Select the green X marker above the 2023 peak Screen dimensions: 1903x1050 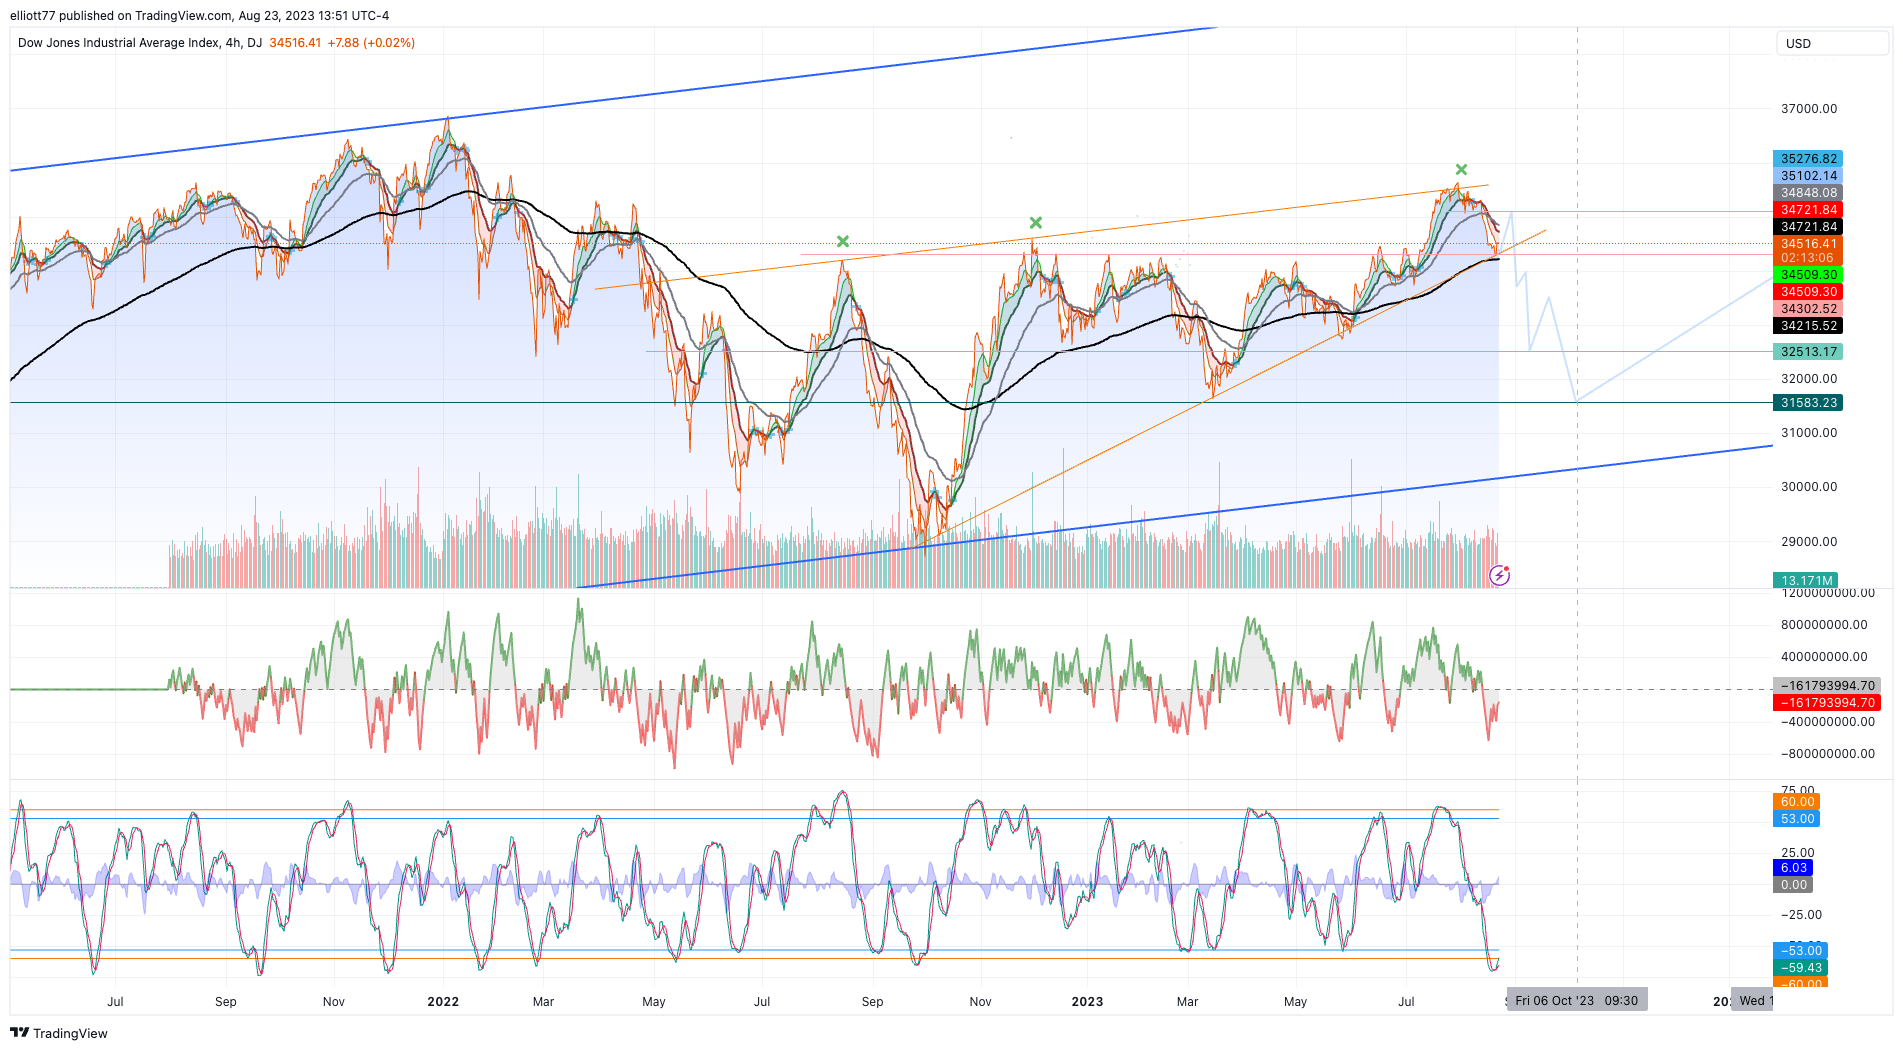click(x=1461, y=170)
